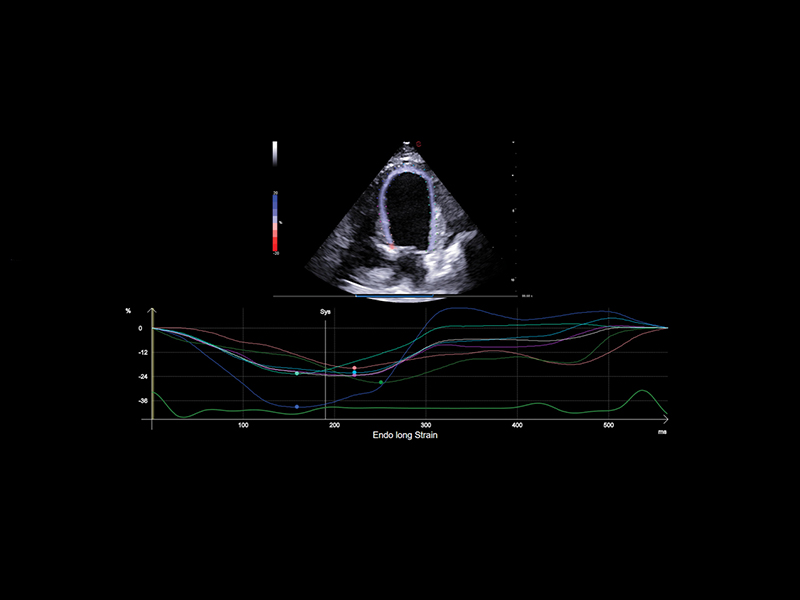Select the blue peak strain dot
Screen dimensions: 800x600
(x=297, y=407)
